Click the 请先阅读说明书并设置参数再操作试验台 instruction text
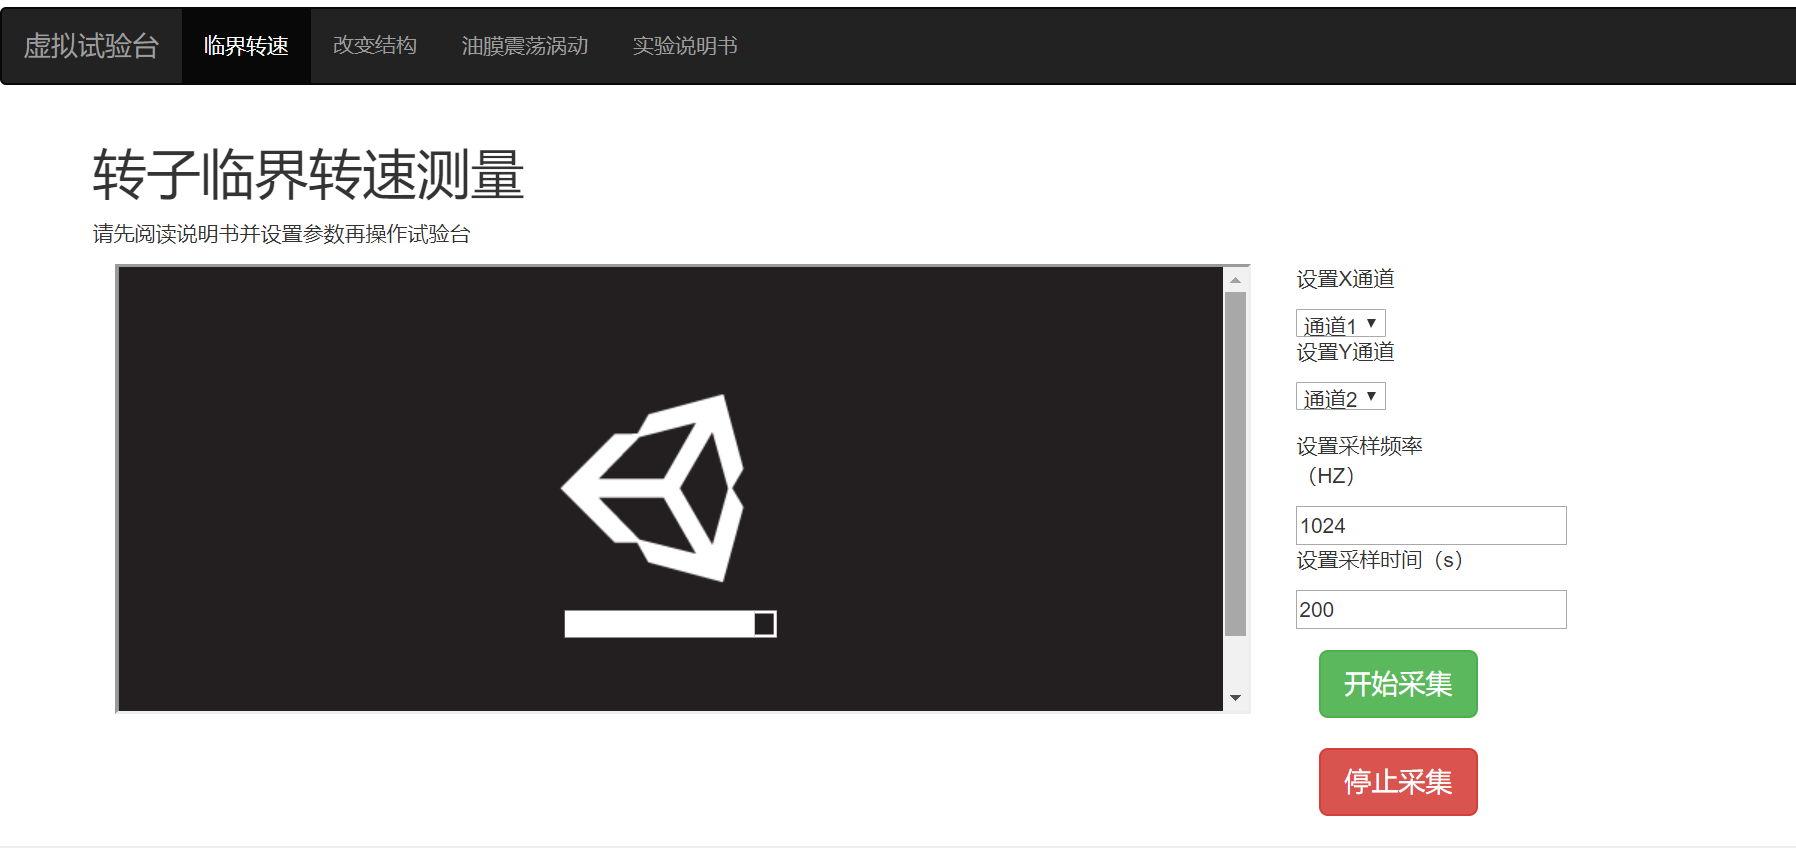Screen dimensions: 1796x850 (281, 234)
